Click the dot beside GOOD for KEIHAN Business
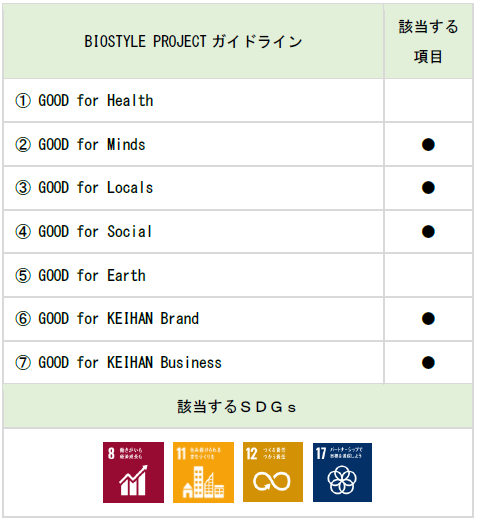 click(428, 363)
